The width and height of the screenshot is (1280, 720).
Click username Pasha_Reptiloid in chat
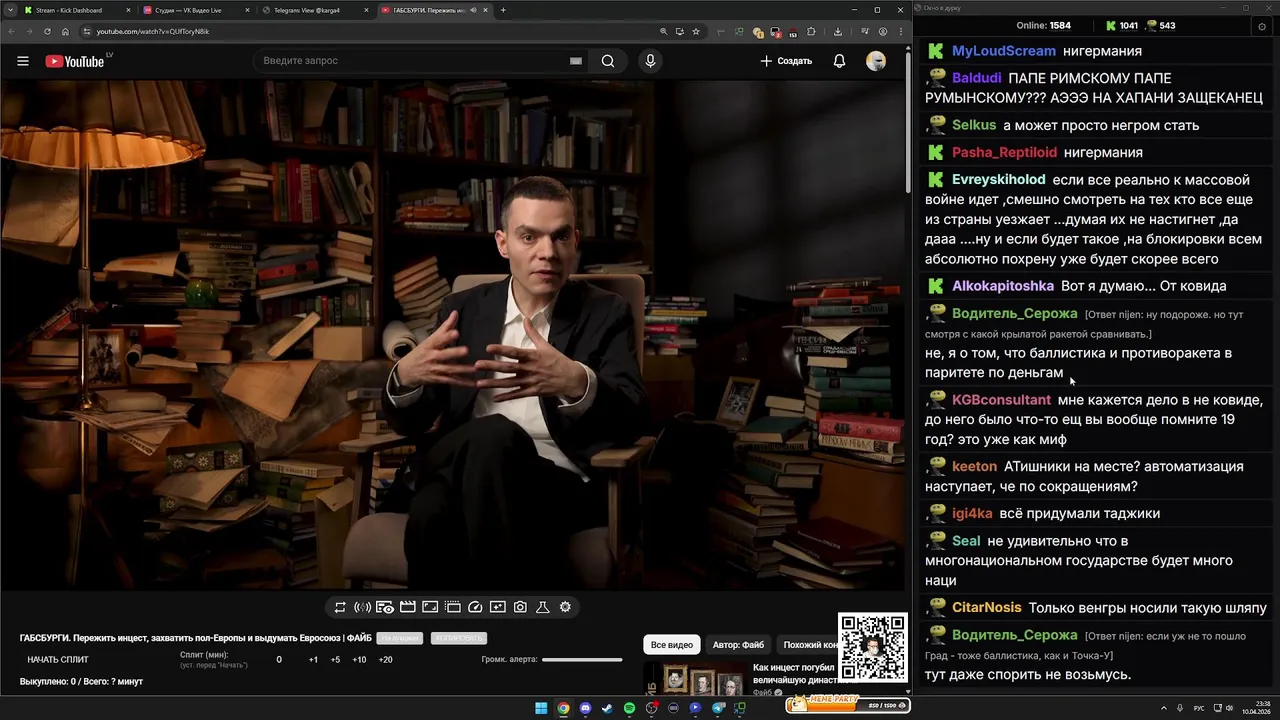coord(1005,152)
